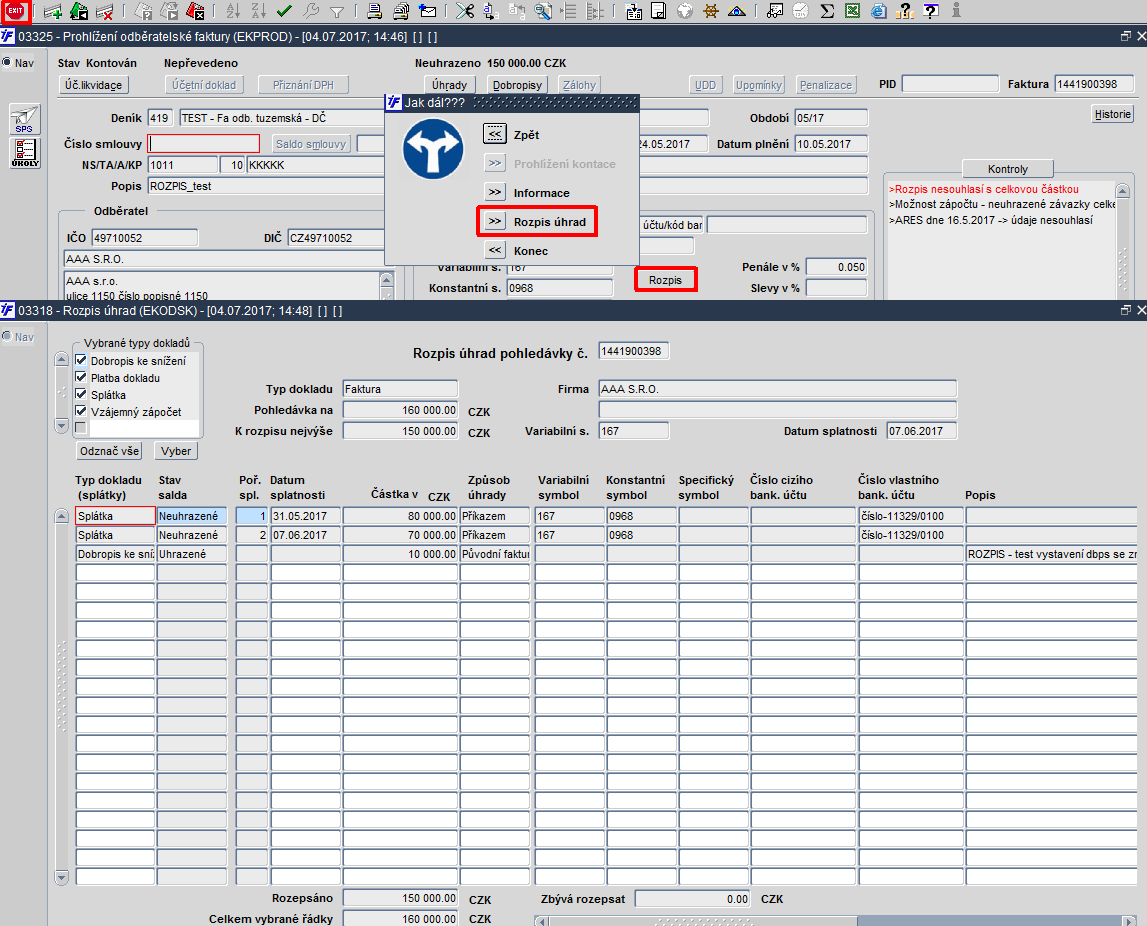This screenshot has width=1147, height=926.
Task: Select Nav radio in invoice window
Action: point(7,62)
